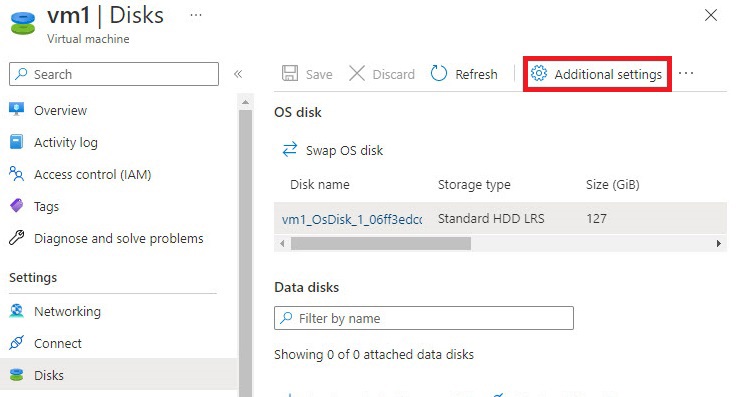The height and width of the screenshot is (397, 740).
Task: Click the Save toolbar label
Action: [x=319, y=75]
